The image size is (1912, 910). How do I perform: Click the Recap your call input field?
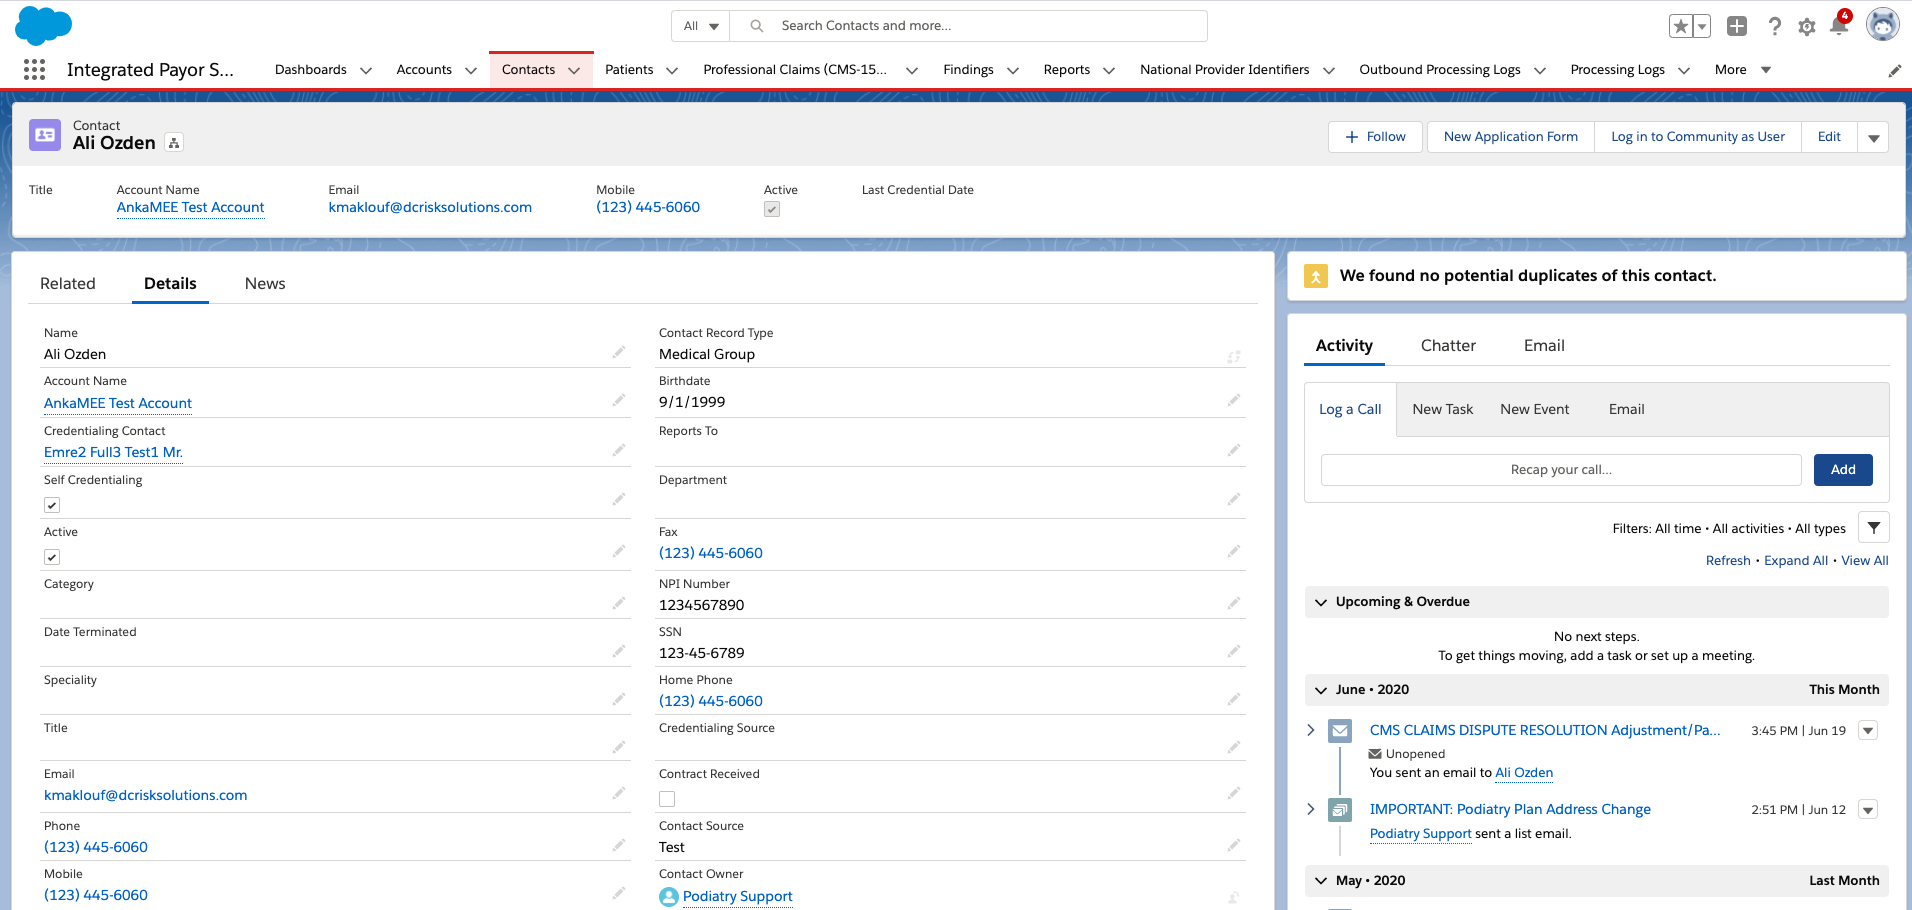click(x=1561, y=470)
